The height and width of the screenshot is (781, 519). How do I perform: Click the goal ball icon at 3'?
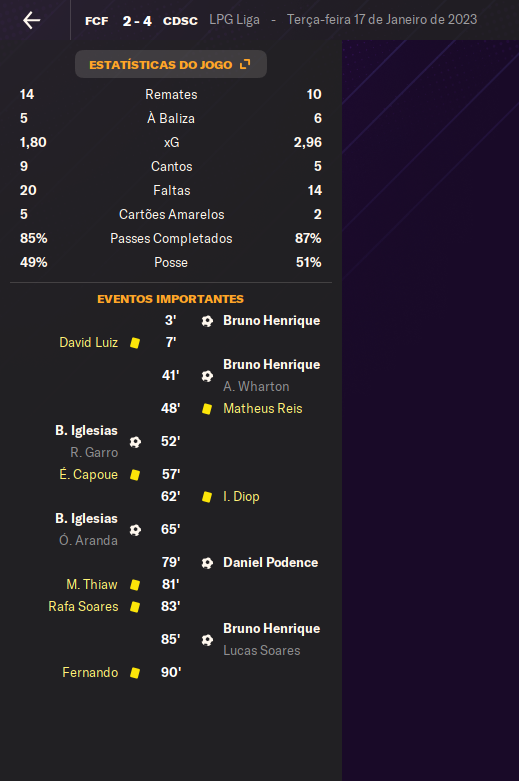207,321
